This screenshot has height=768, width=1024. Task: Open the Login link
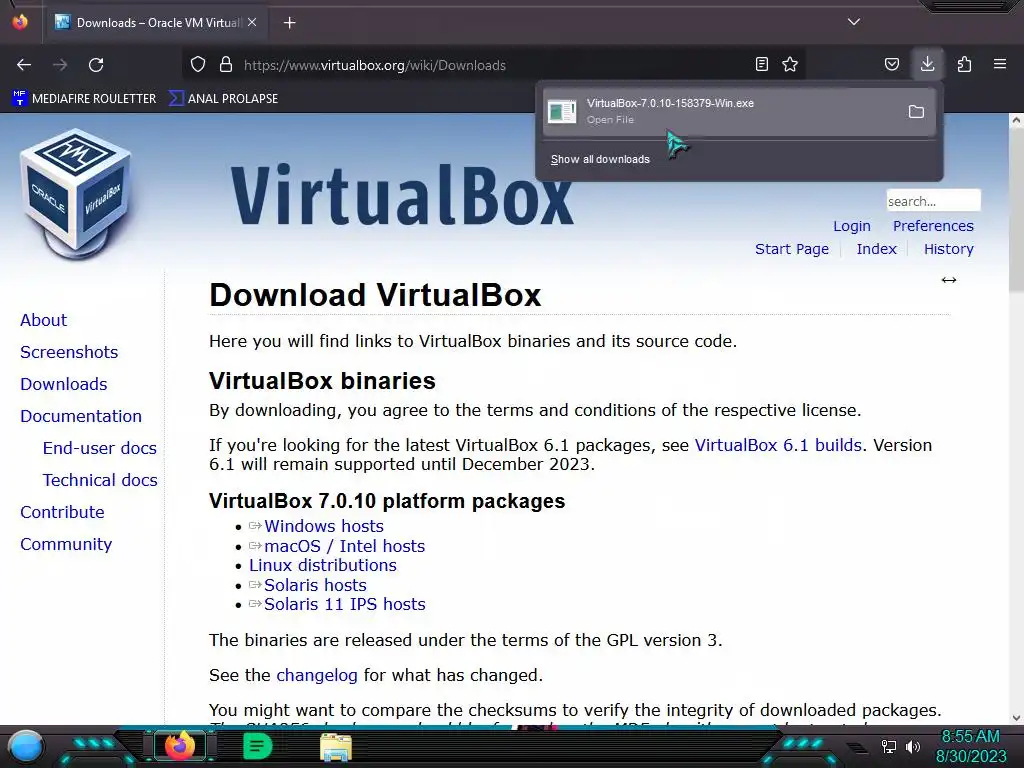tap(852, 226)
